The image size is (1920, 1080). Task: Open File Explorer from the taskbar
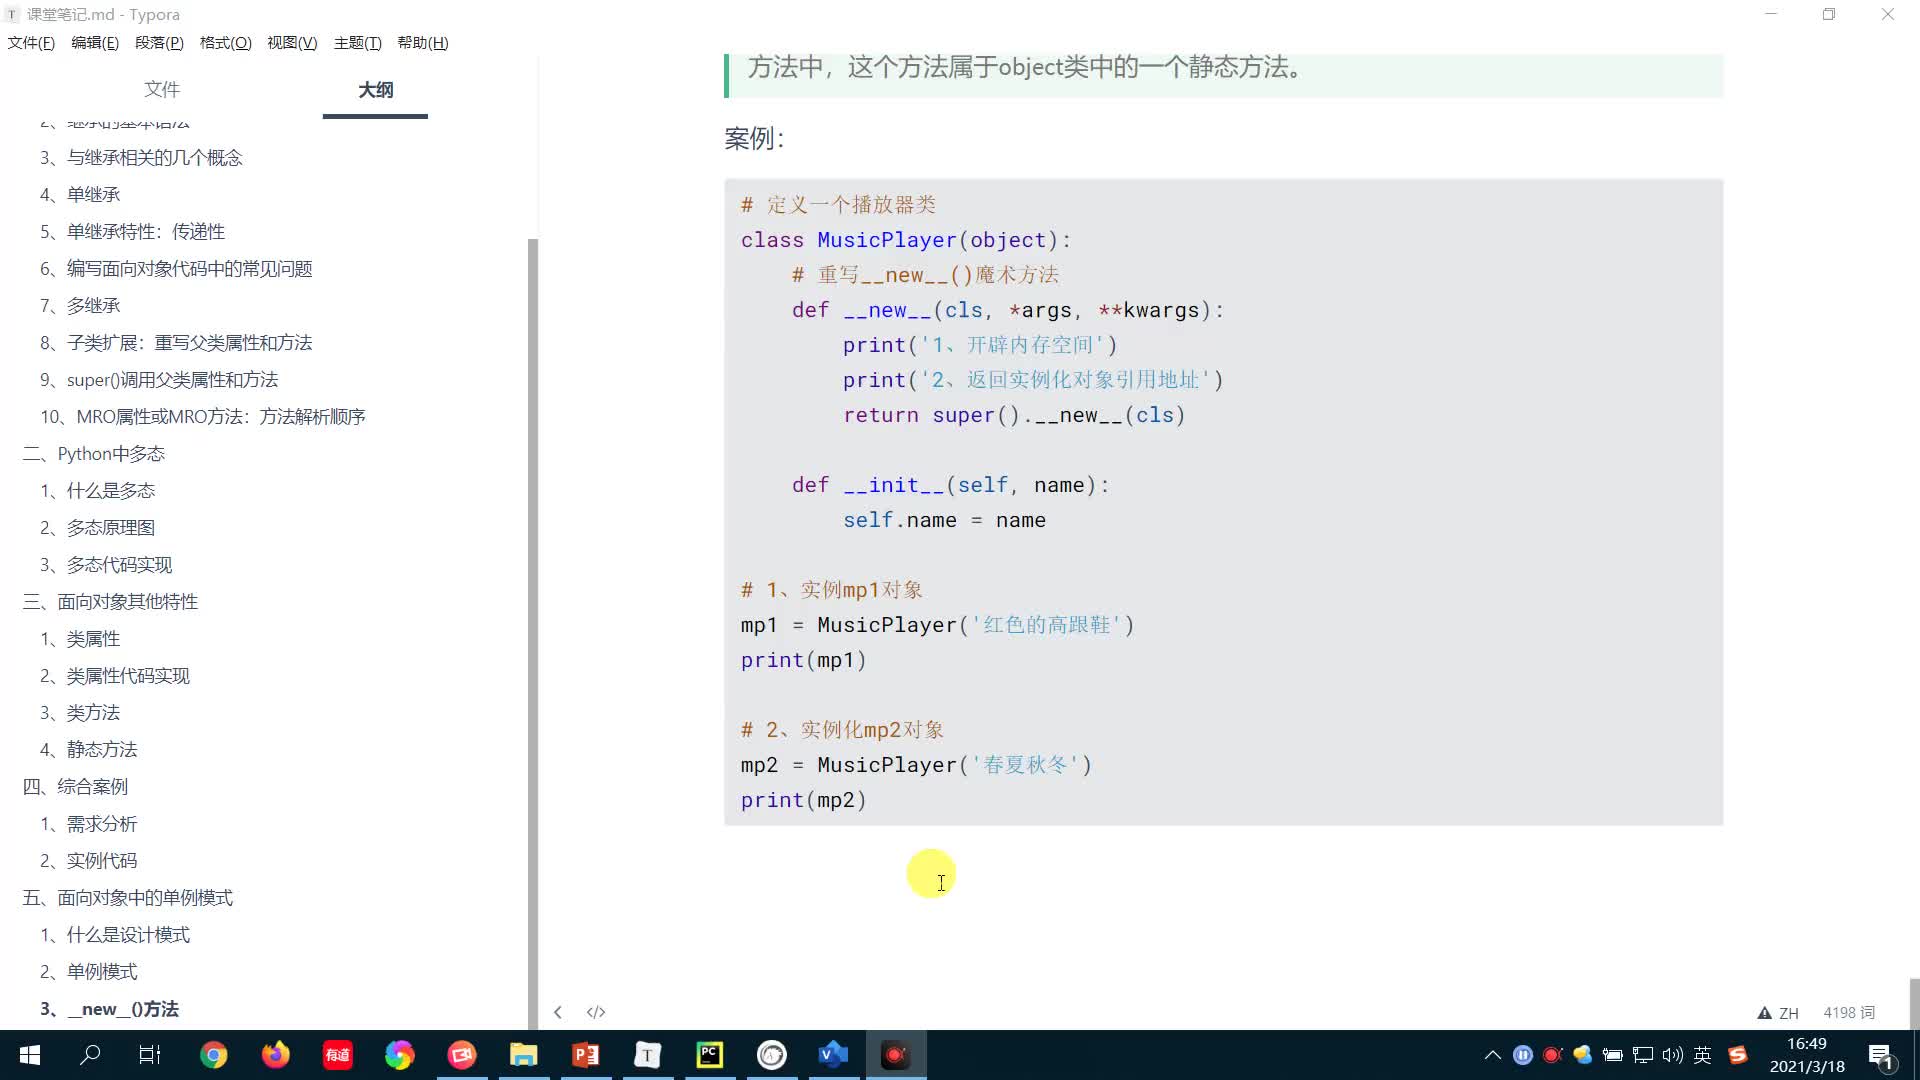pos(524,1055)
